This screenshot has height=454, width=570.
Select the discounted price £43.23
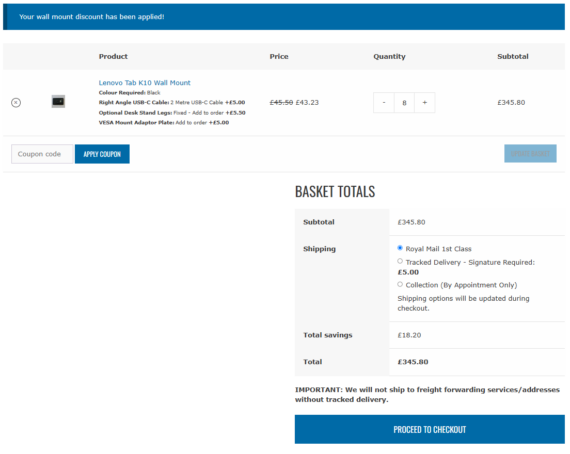pos(307,103)
